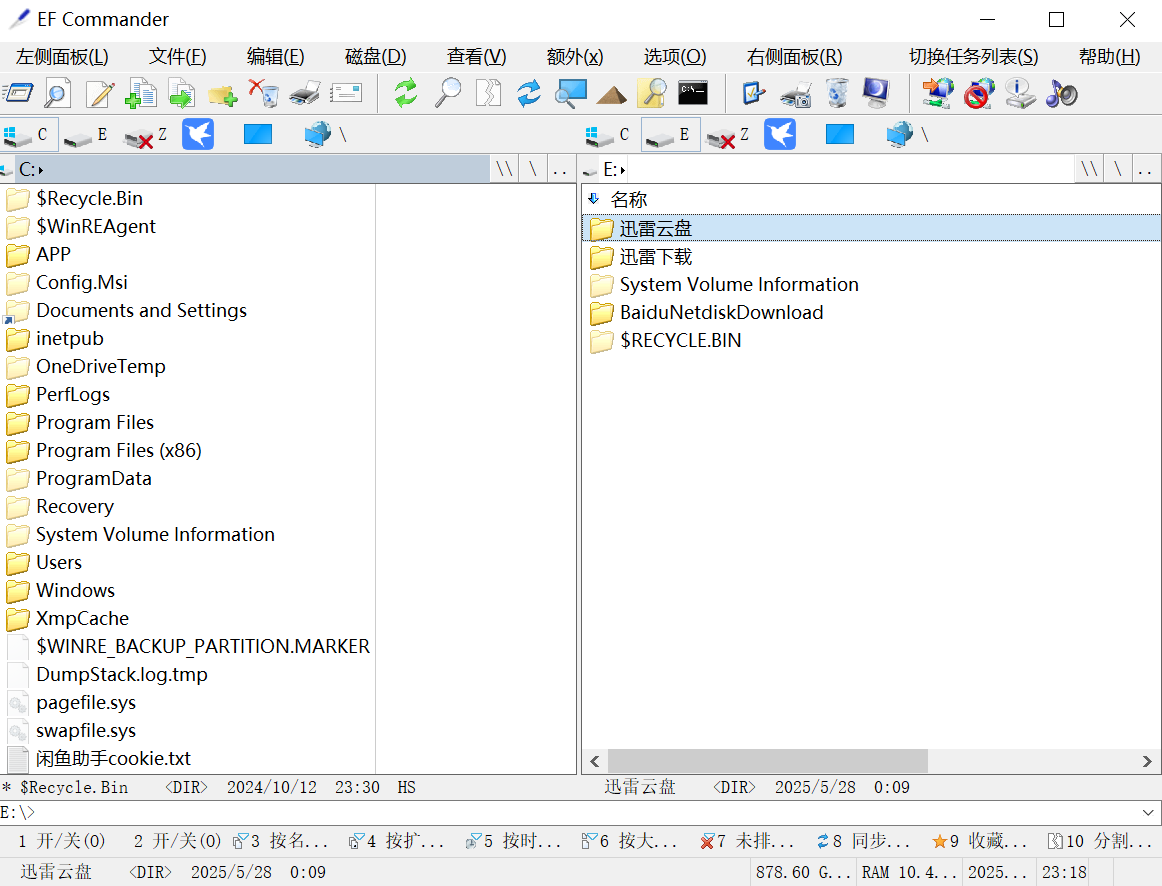The image size is (1162, 886).
Task: Click the move files green-arrow icon
Action: click(x=182, y=94)
